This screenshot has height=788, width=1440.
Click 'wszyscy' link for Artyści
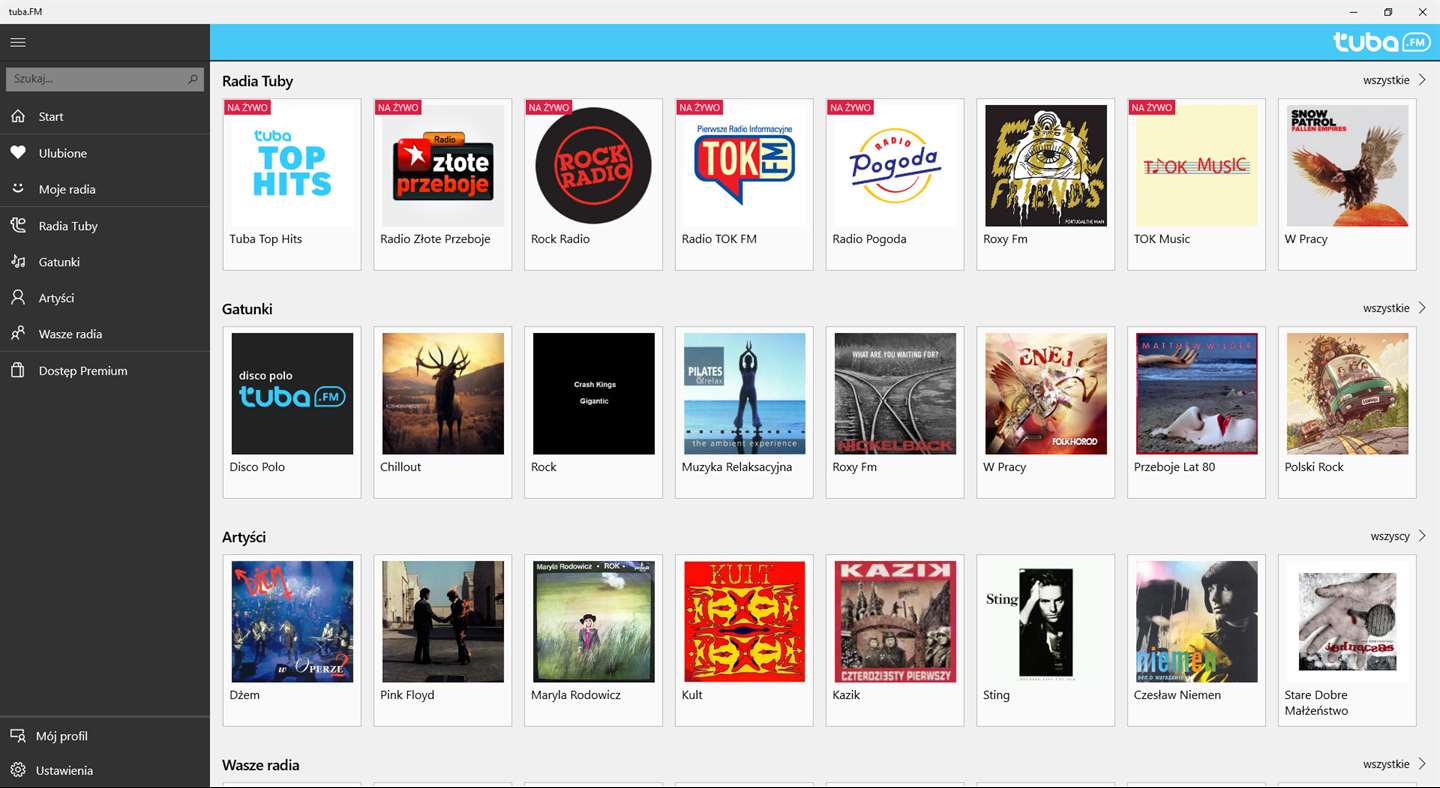[1390, 536]
